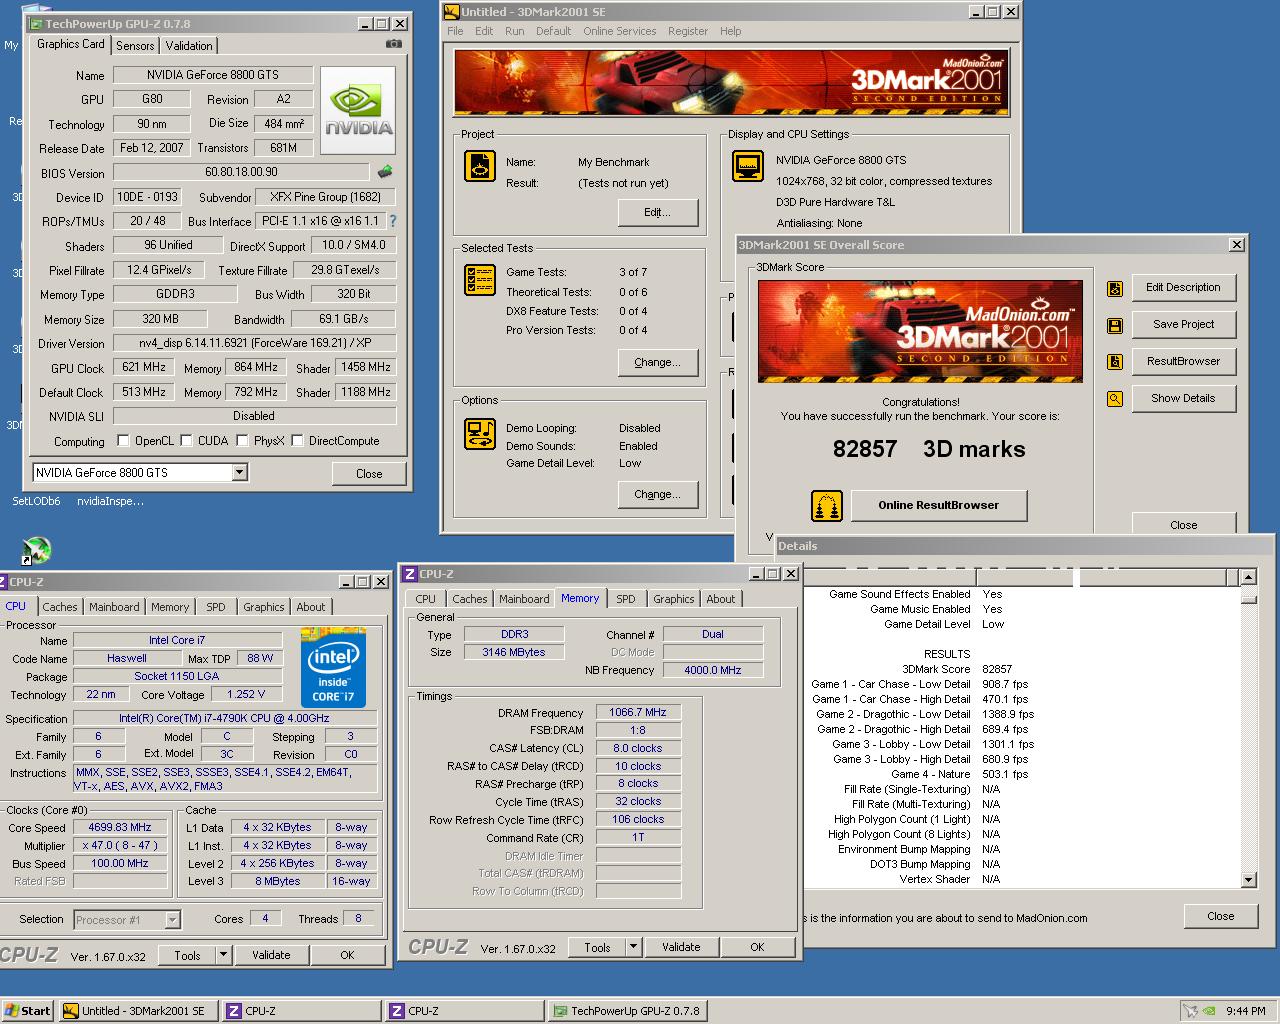Image resolution: width=1280 pixels, height=1024 pixels.
Task: Click the GPU-Z screenshot camera icon
Action: click(394, 44)
